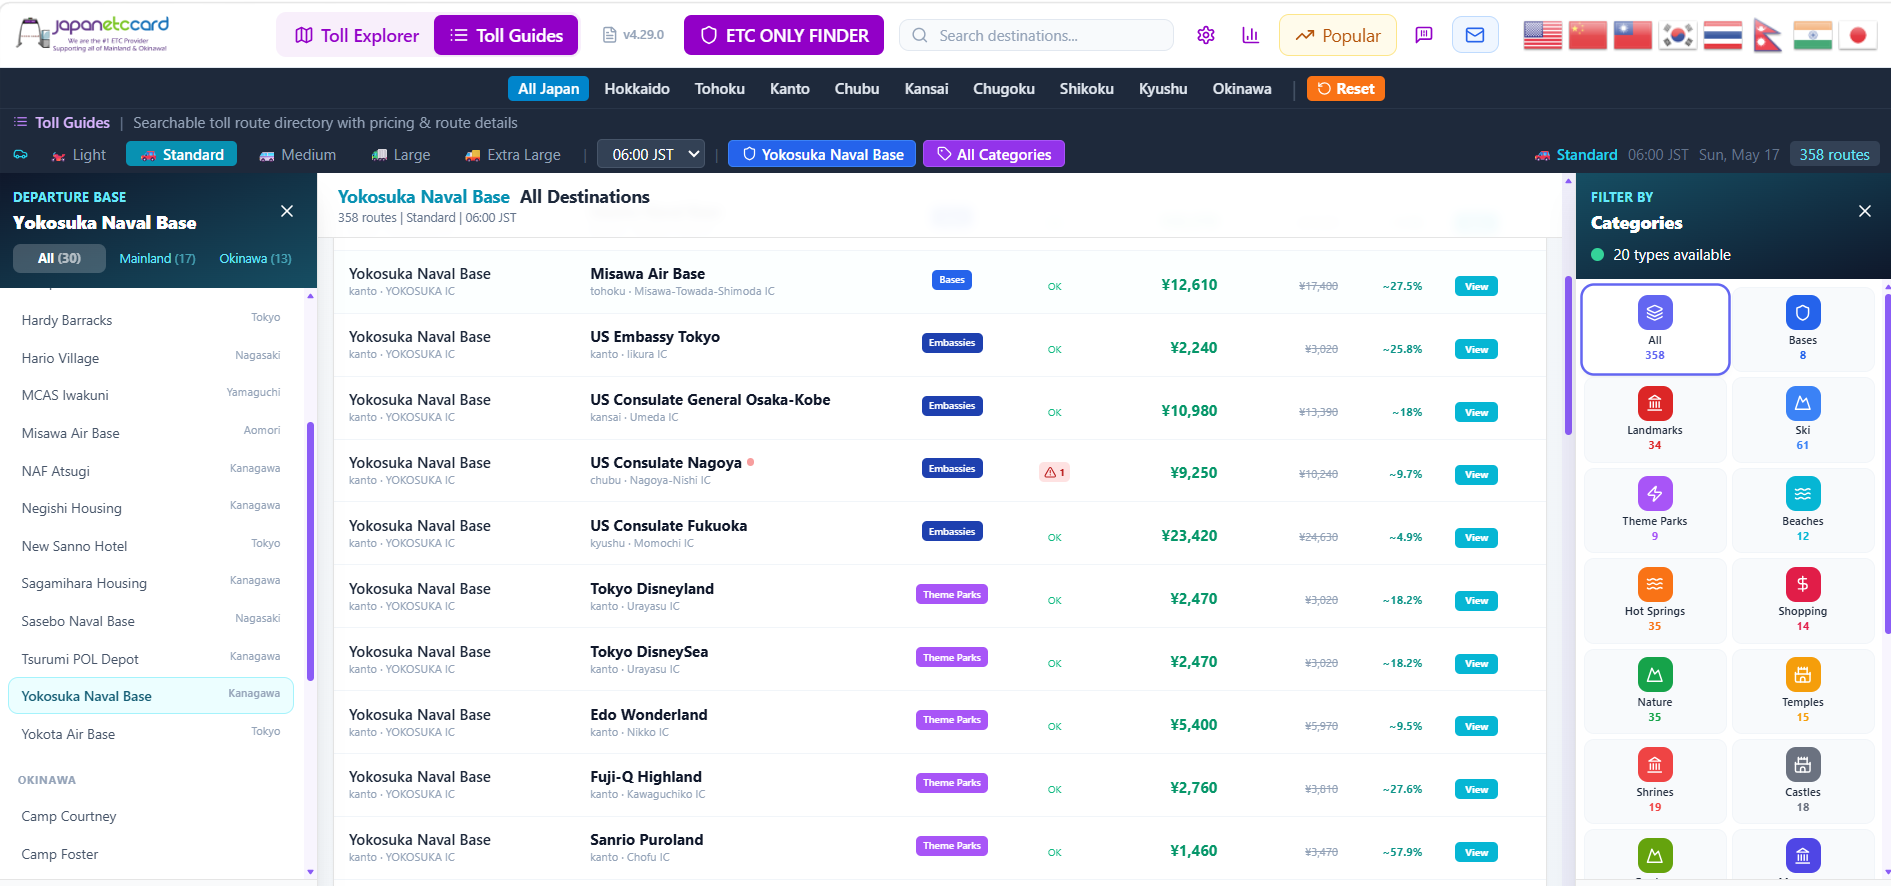Switch language with the US flag
Viewport: 1891px width, 886px height.
[1543, 35]
